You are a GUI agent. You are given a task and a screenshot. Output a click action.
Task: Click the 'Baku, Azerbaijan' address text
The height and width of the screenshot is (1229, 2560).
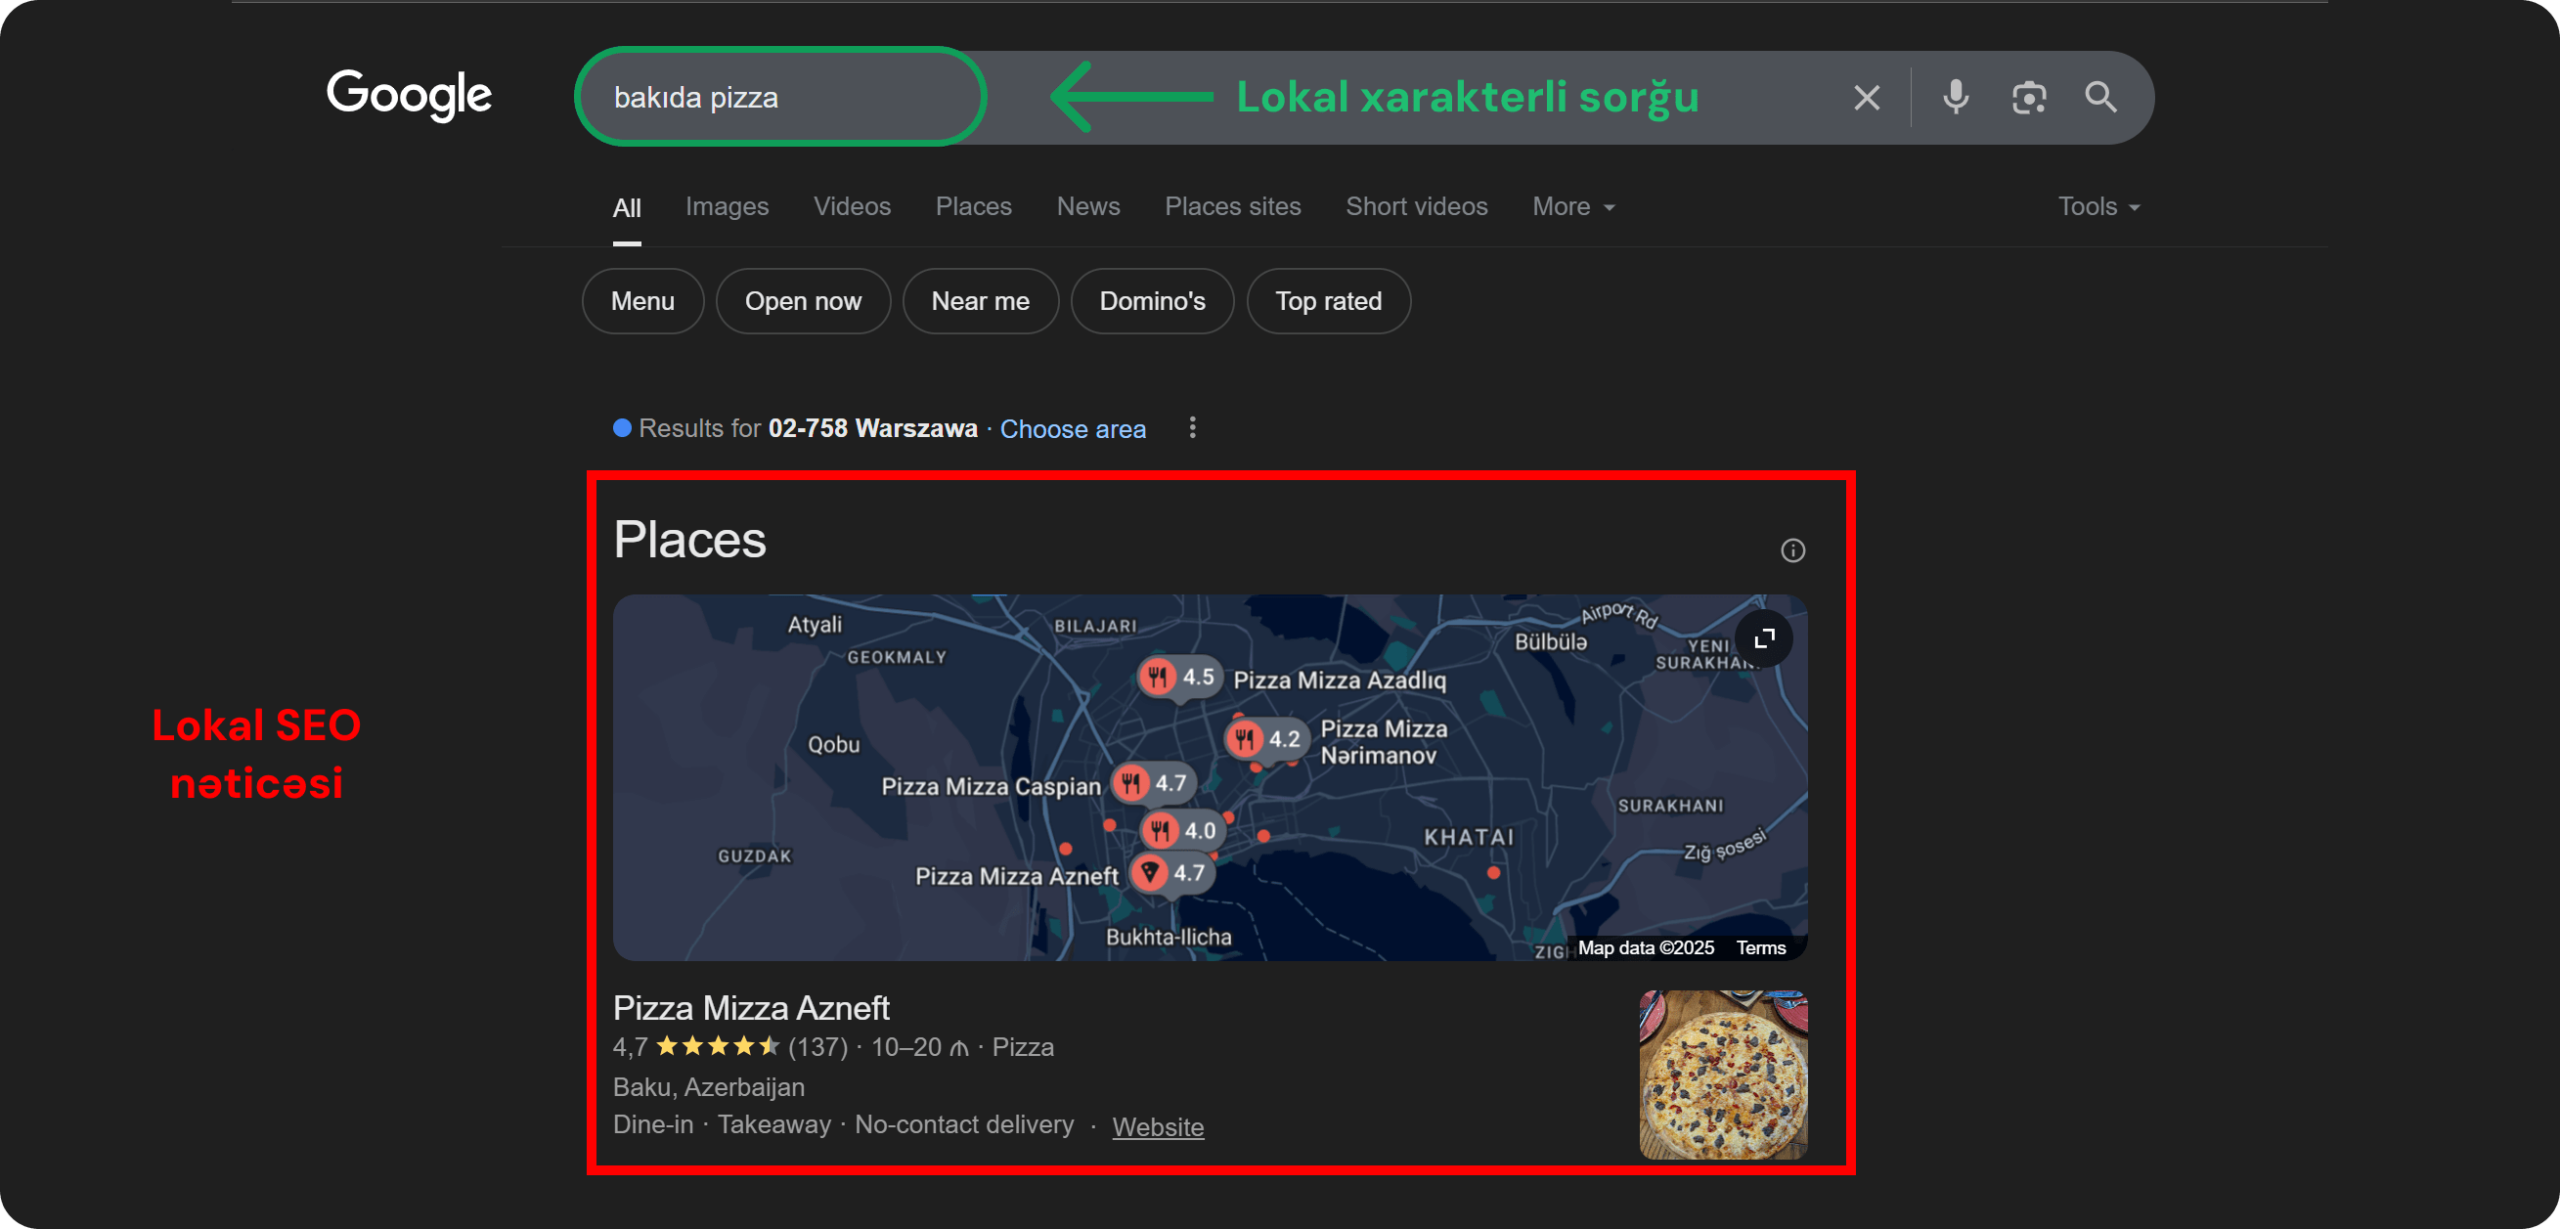pyautogui.click(x=709, y=1087)
